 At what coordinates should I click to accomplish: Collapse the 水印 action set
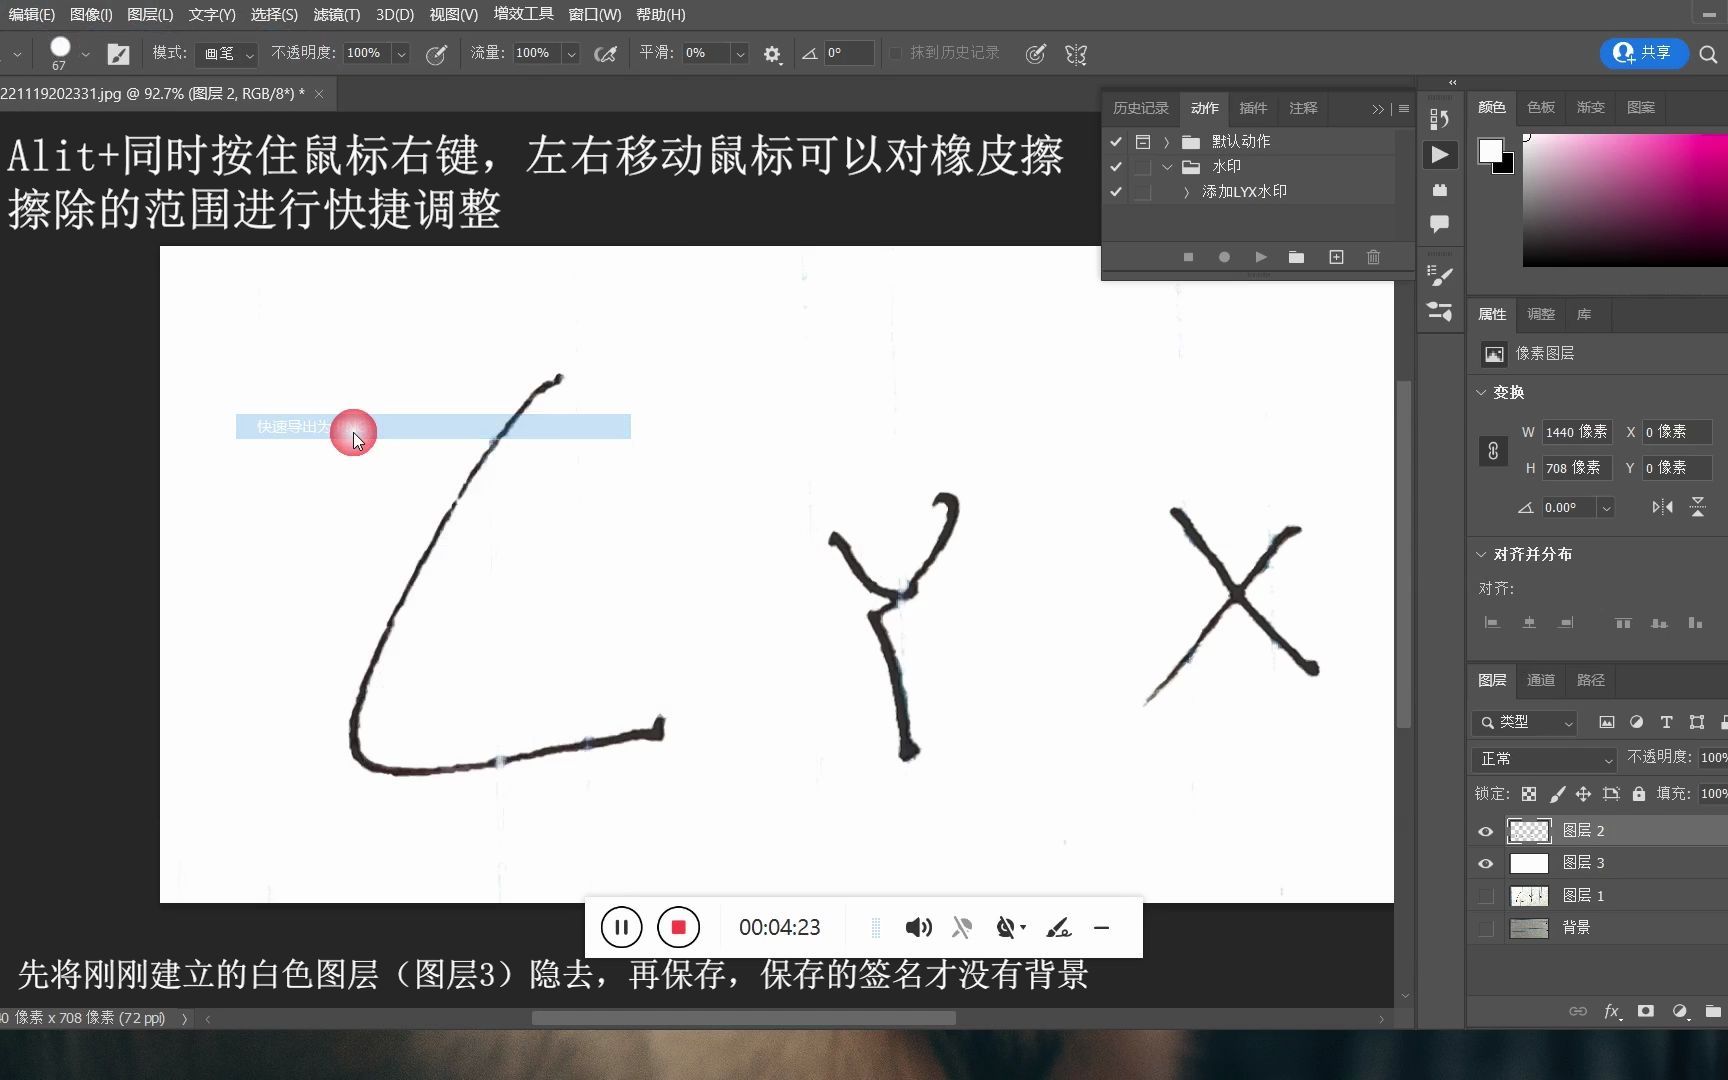1166,167
